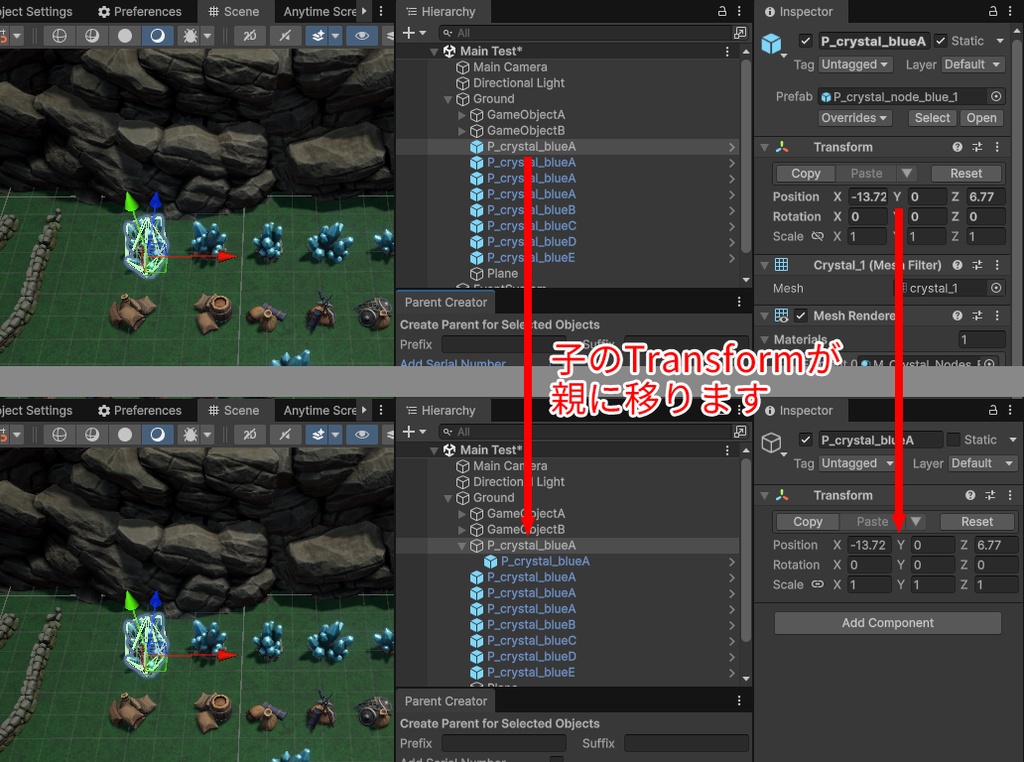Screen dimensions: 1024x762
Task: Open Untagged tag dropdown in lower Inspector
Action: pyautogui.click(x=857, y=464)
